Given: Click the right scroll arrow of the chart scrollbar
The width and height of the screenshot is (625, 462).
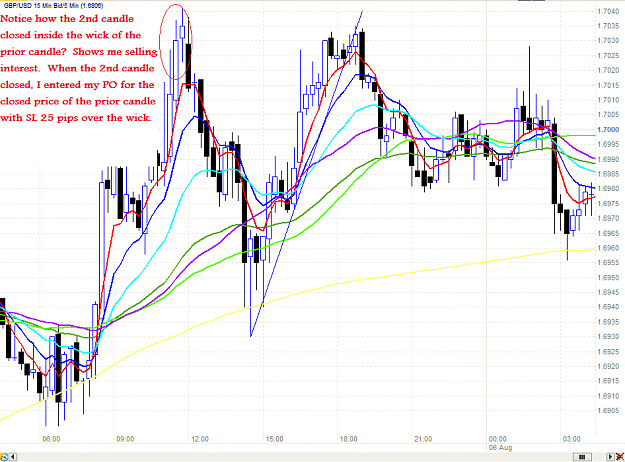Looking at the screenshot, I should [x=610, y=456].
